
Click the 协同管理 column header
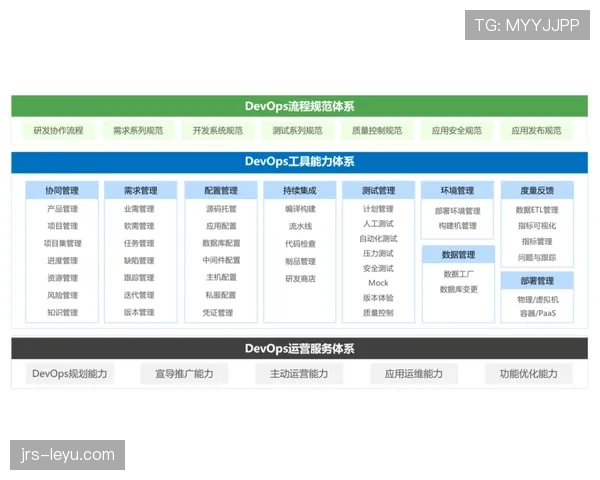(62, 190)
